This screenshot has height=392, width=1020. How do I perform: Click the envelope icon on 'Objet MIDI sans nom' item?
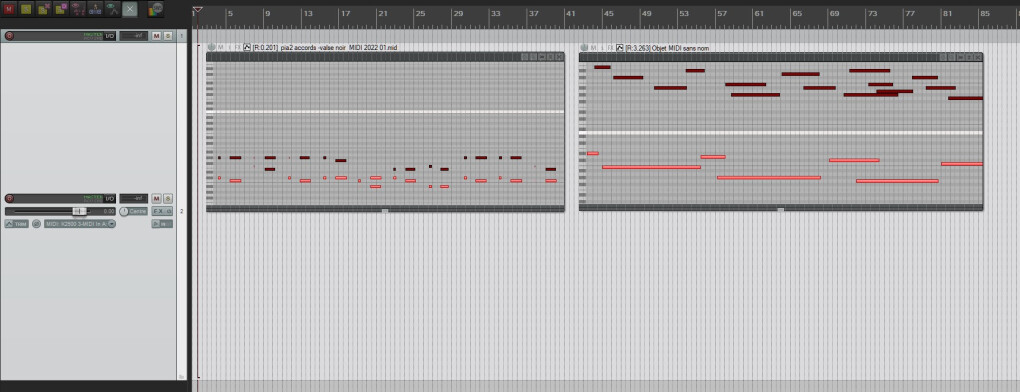pyautogui.click(x=620, y=47)
